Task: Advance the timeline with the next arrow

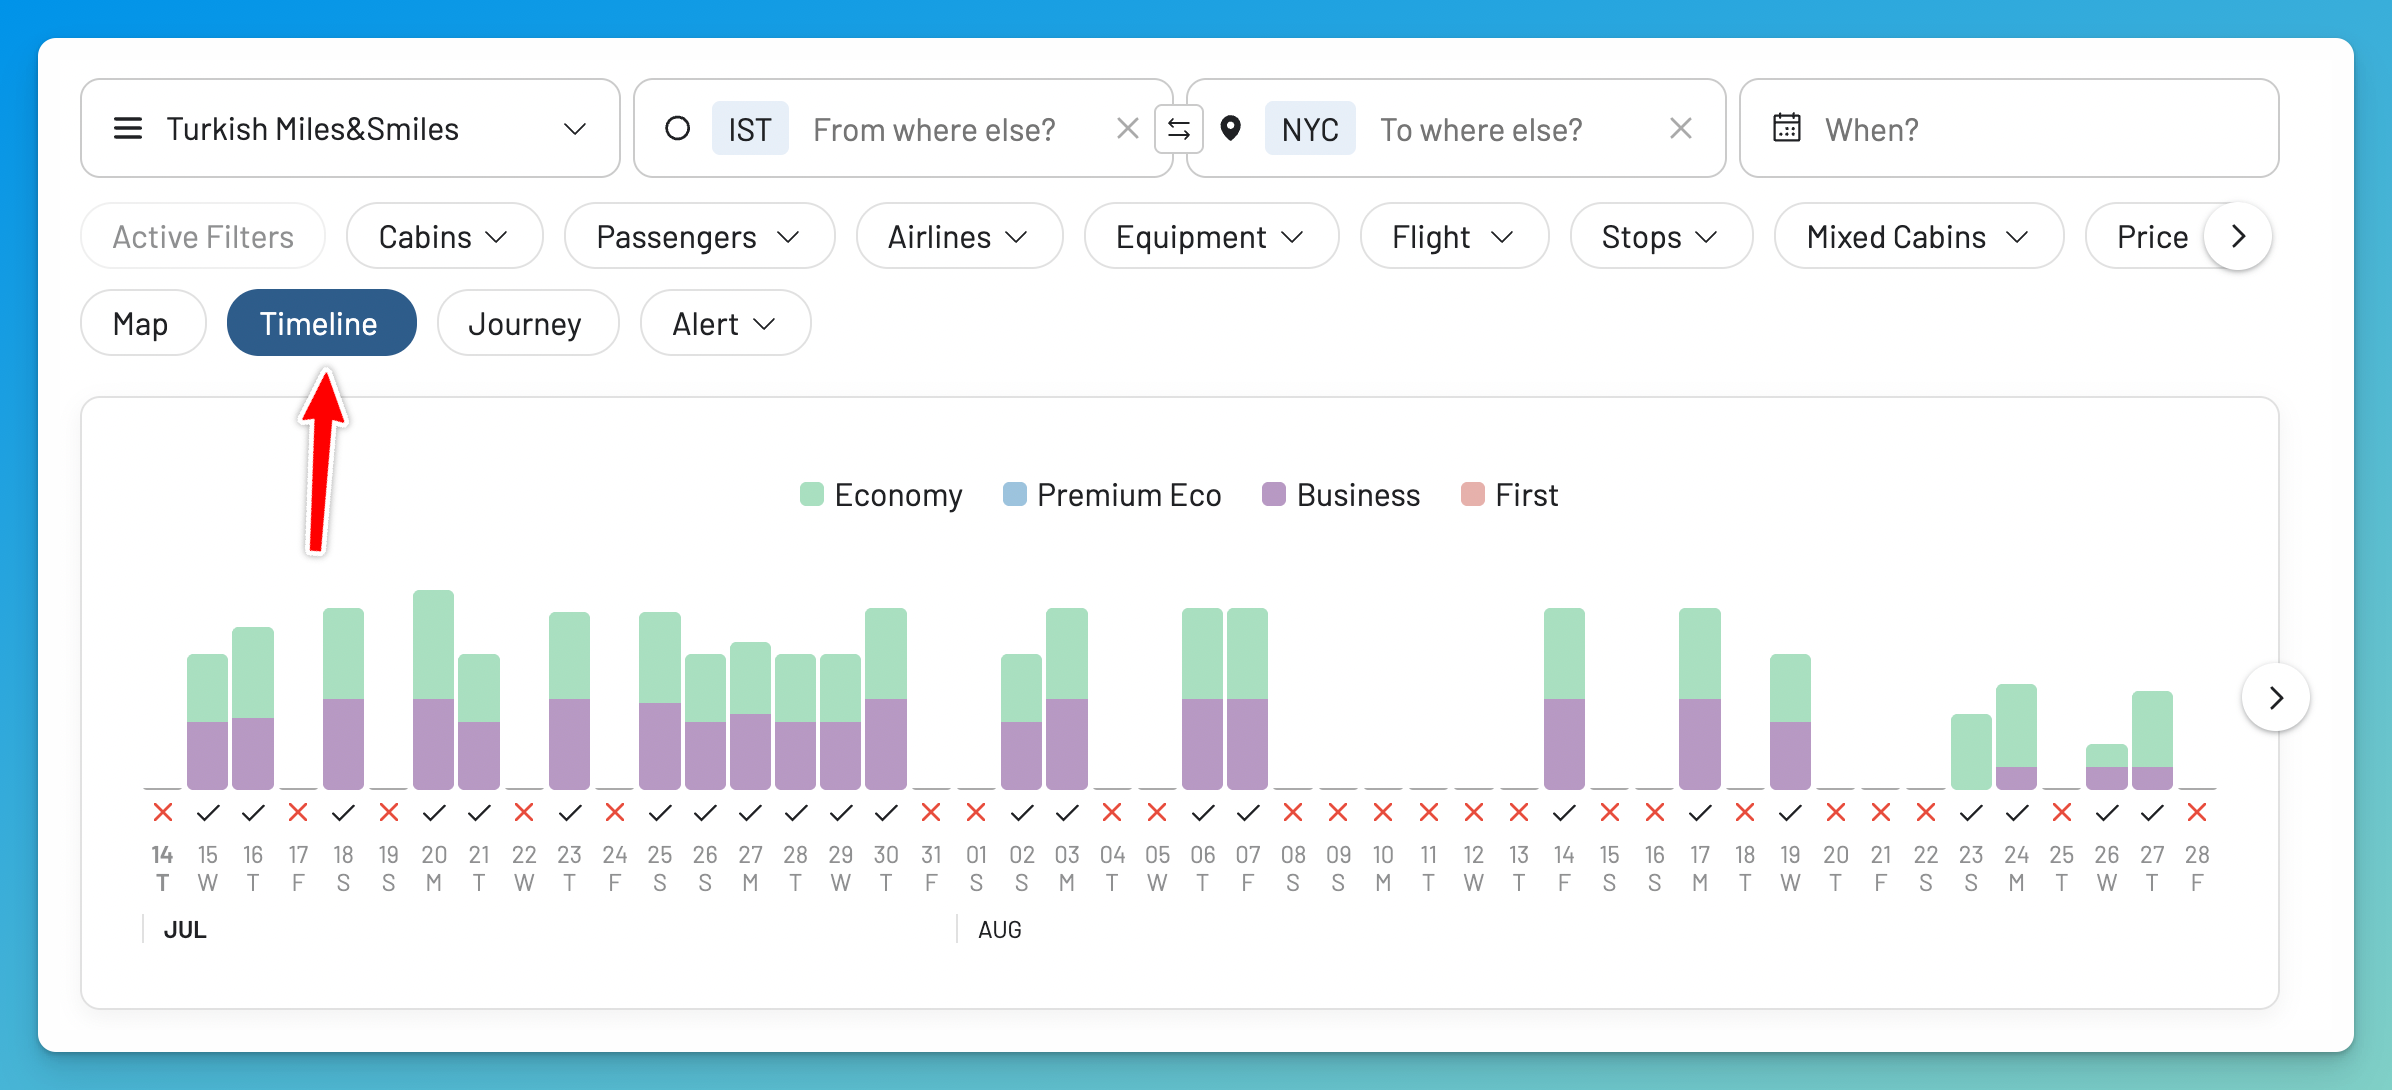Action: tap(2276, 697)
